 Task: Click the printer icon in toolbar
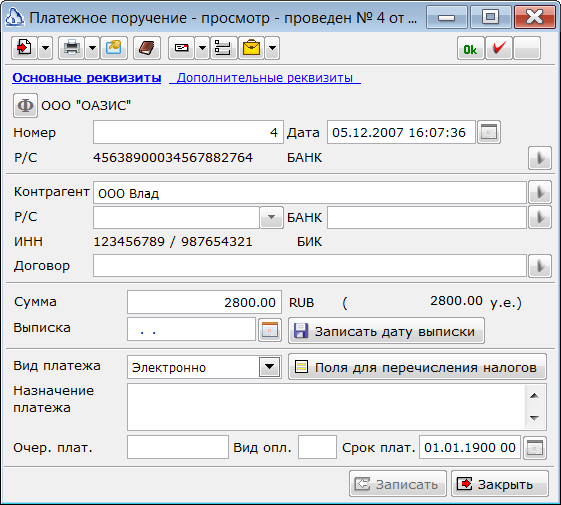71,48
